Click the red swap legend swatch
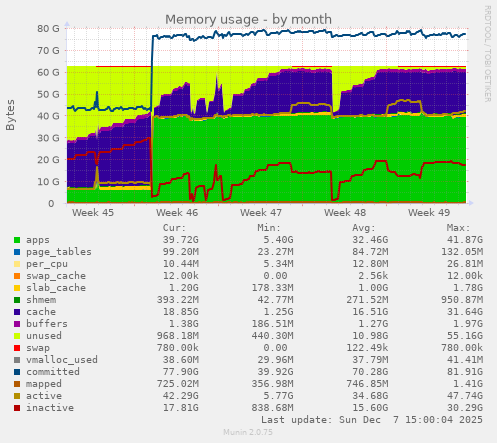This screenshot has width=497, height=443. coord(17,348)
